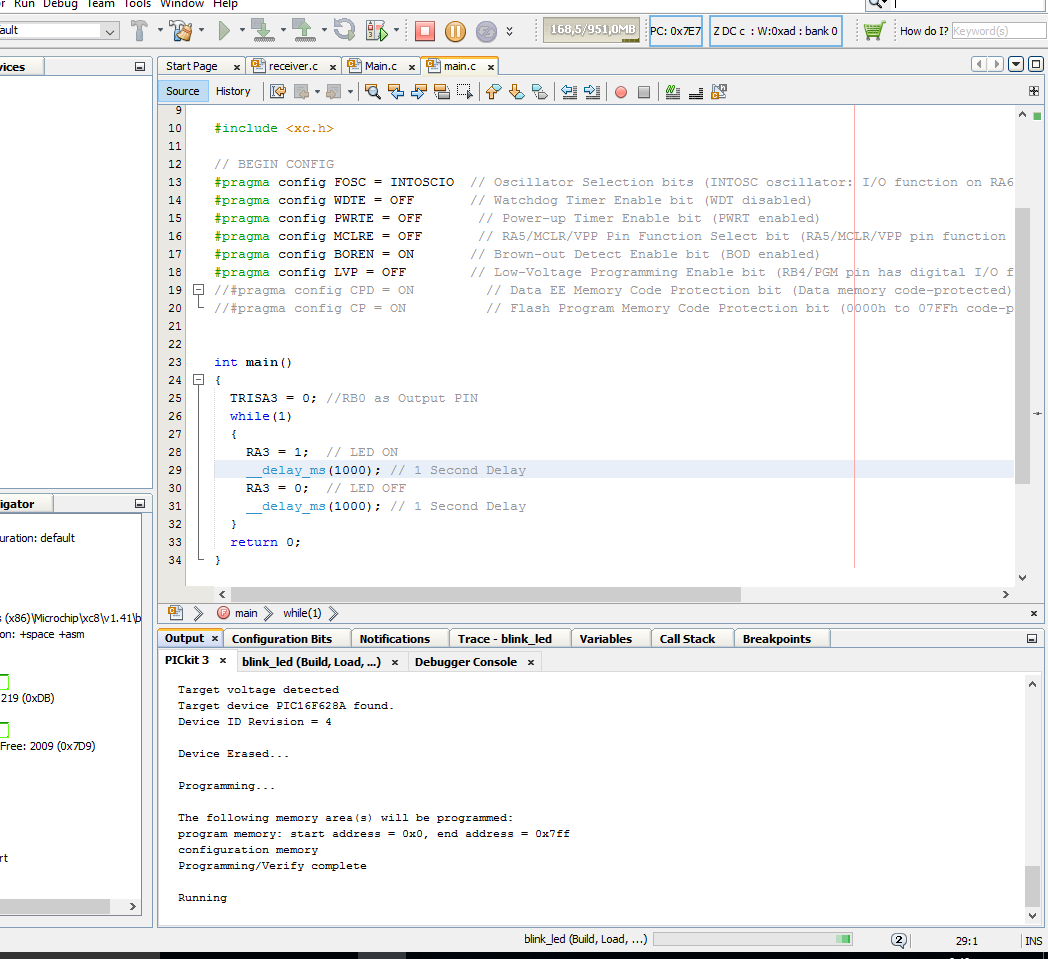This screenshot has height=959, width=1048.
Task: Click Make and Program Device icon
Action: [x=262, y=31]
